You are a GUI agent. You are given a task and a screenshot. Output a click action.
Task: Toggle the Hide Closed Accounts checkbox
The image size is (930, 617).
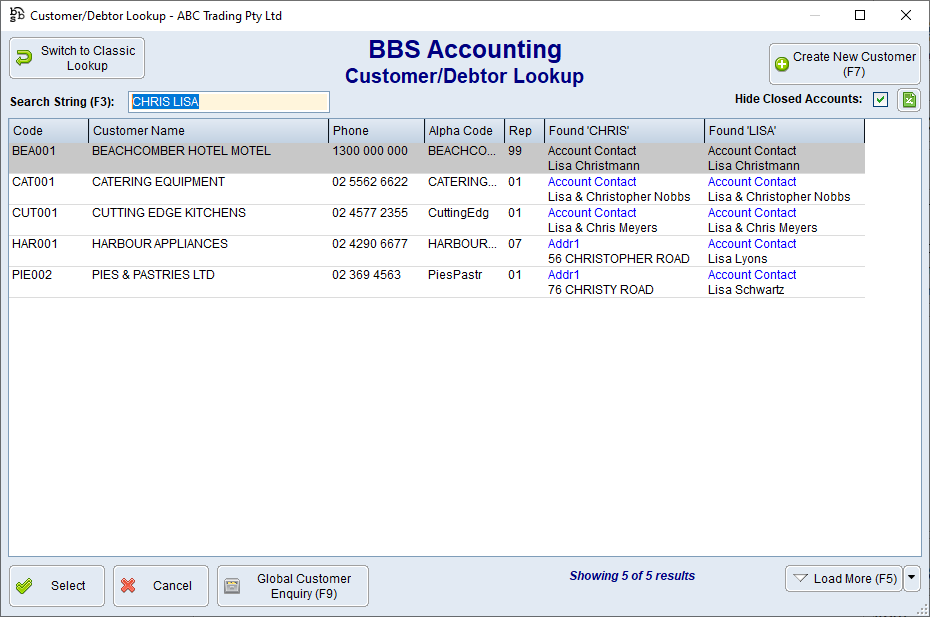[x=880, y=99]
